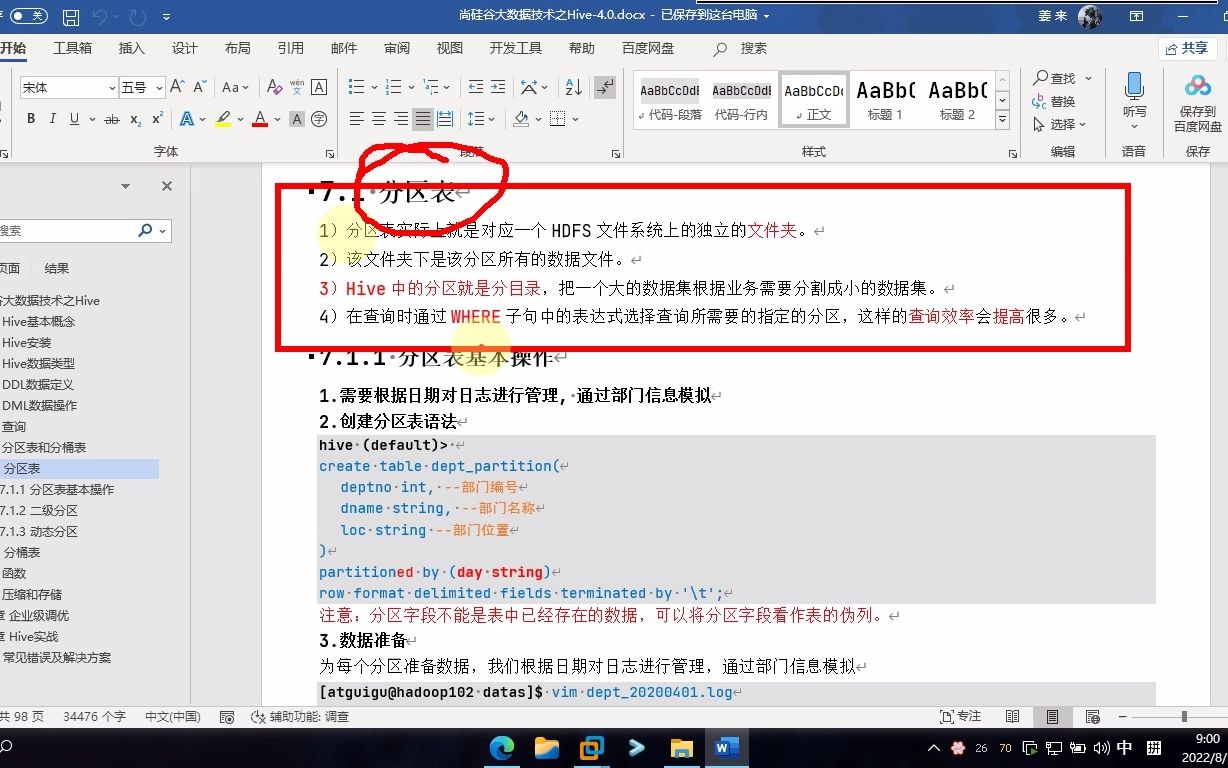Close the navigation pane
The image size is (1228, 768).
coord(167,186)
